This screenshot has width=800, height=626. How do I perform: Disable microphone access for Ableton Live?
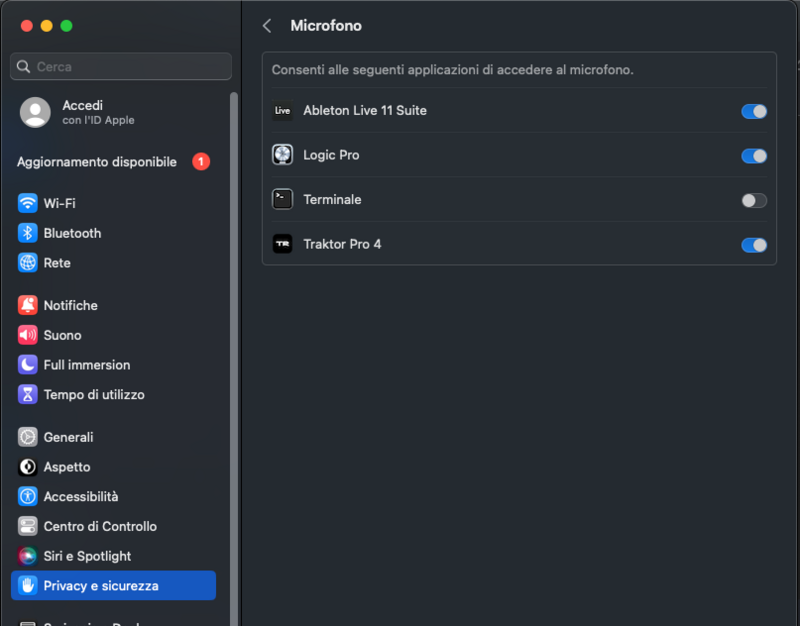[x=754, y=111]
